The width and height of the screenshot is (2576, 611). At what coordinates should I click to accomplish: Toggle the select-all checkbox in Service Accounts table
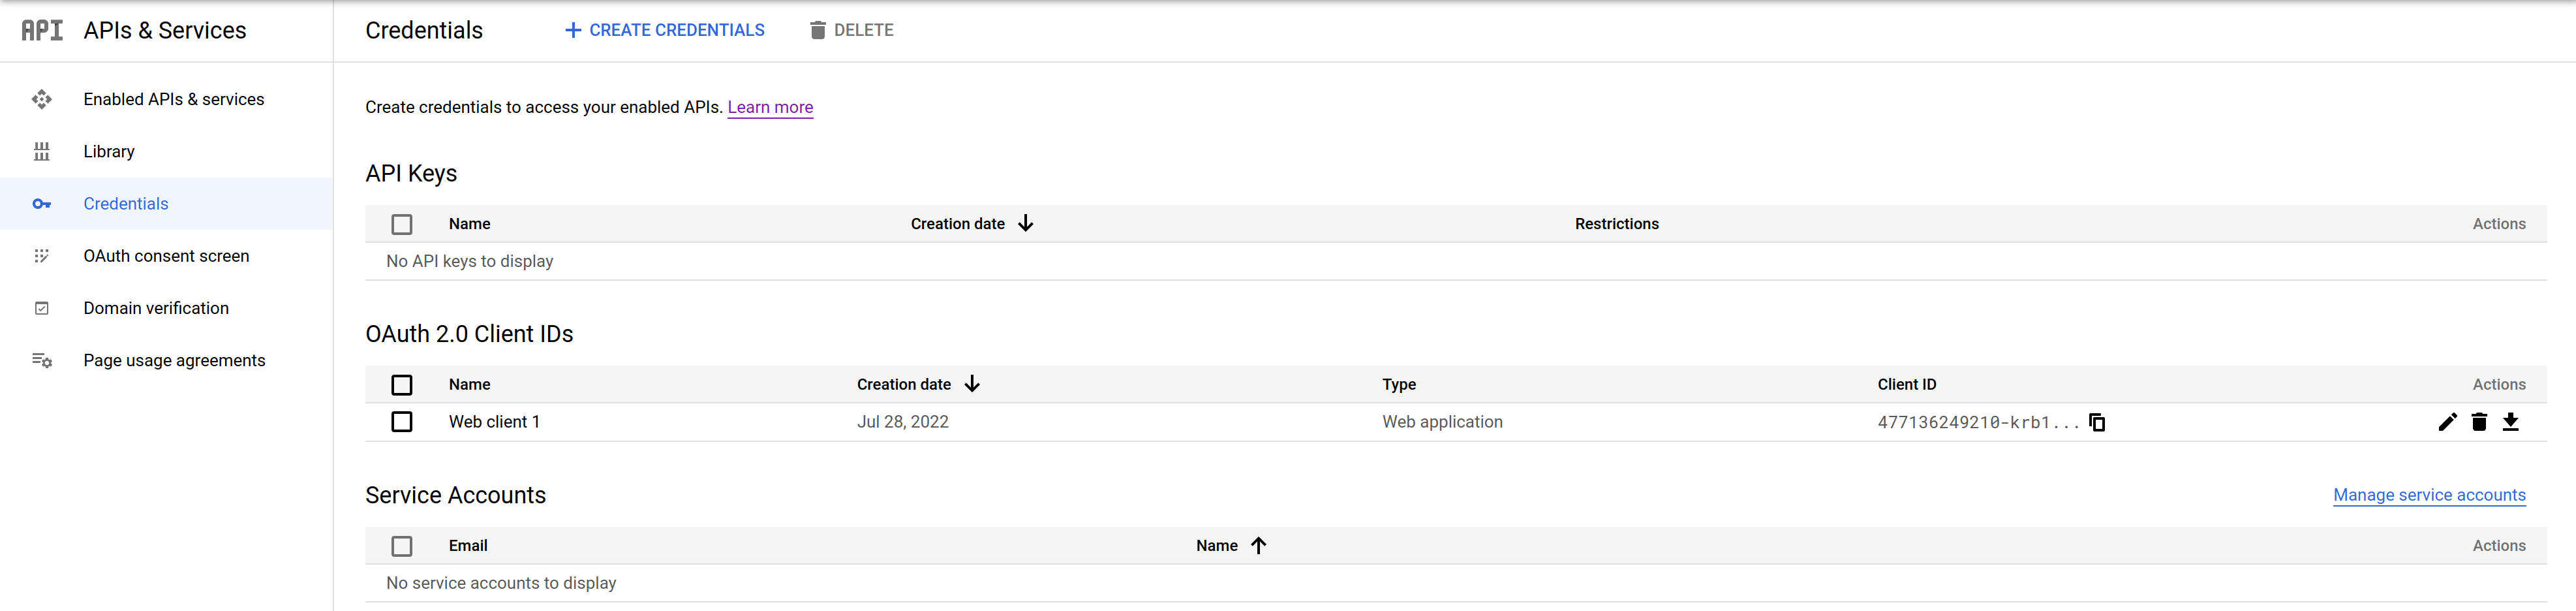(402, 546)
